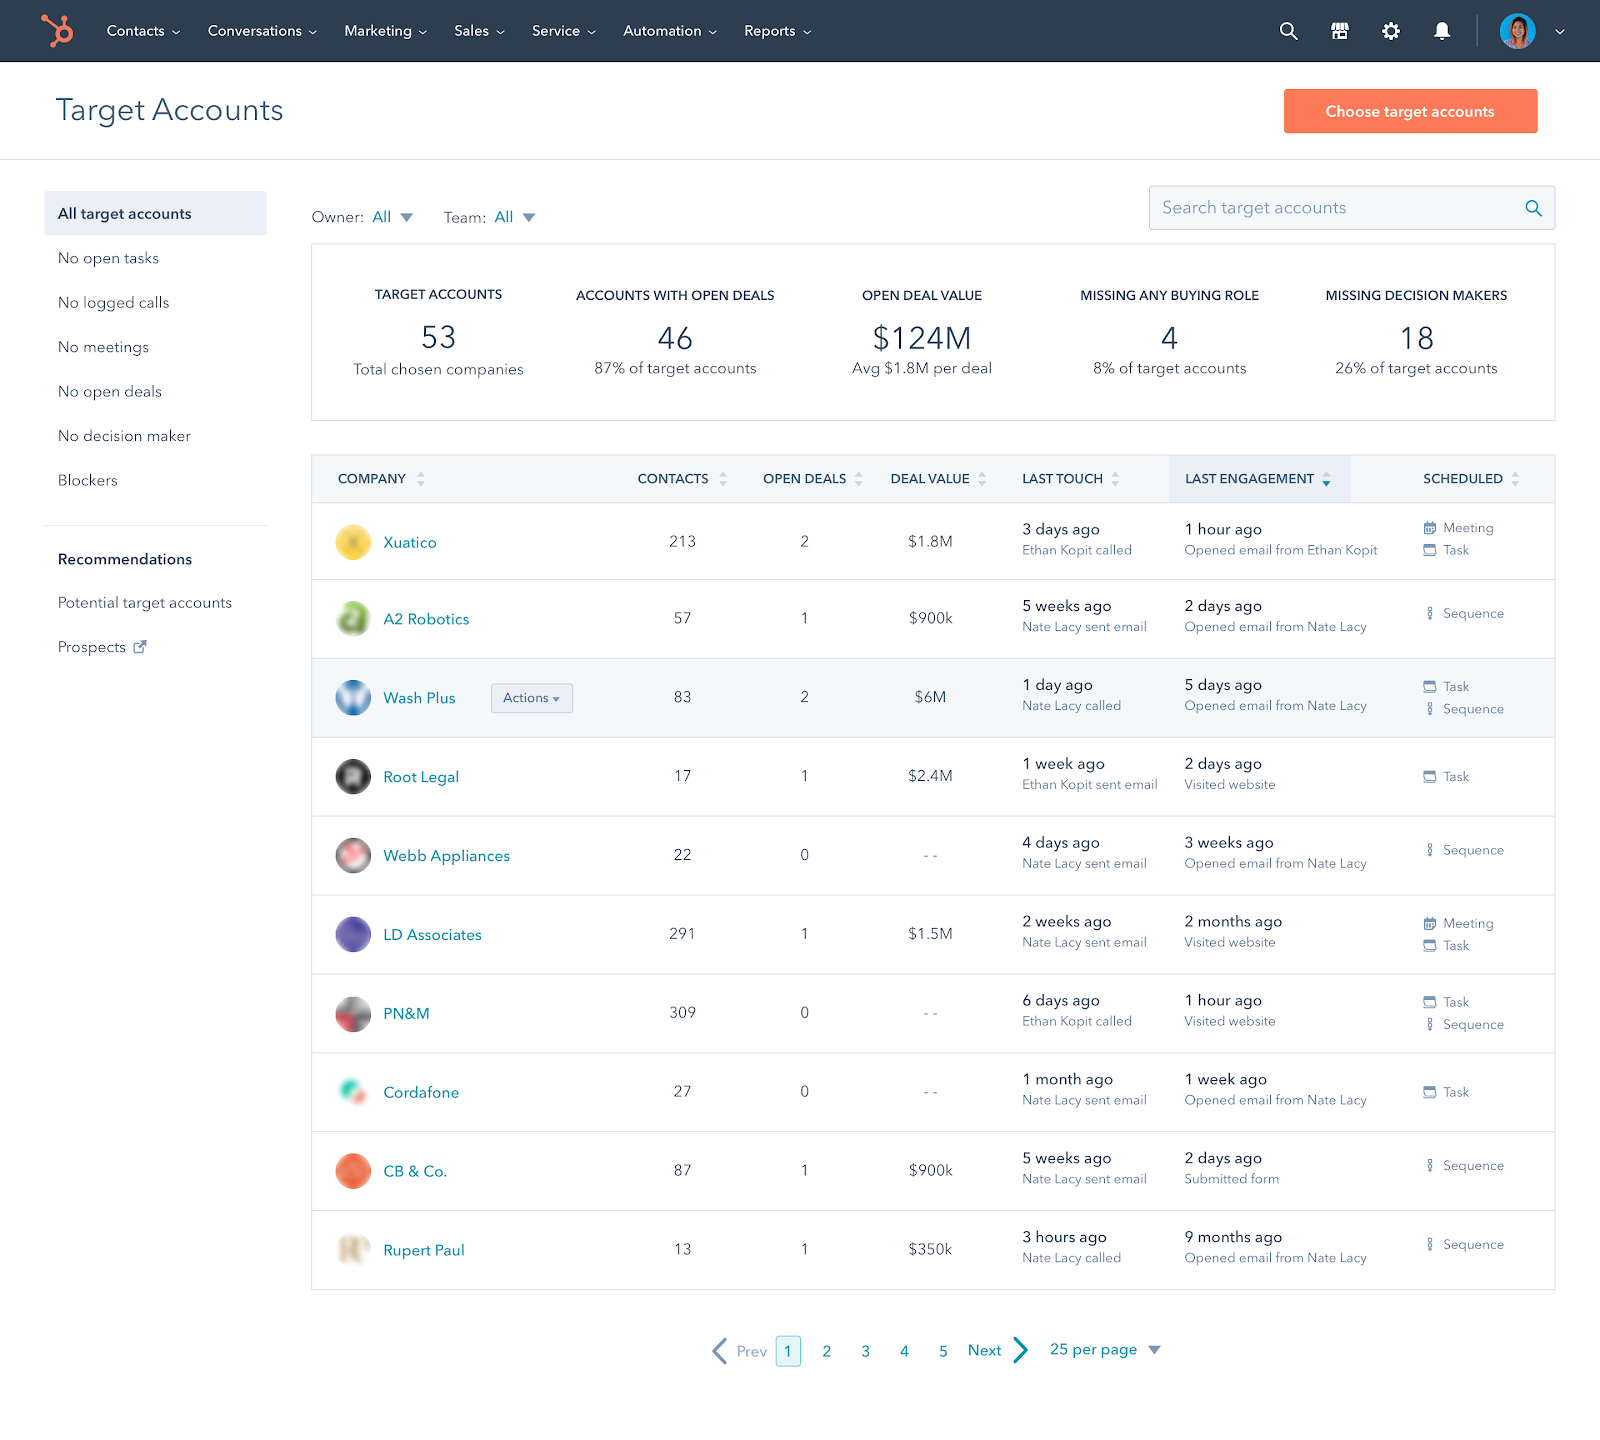The width and height of the screenshot is (1600, 1440).
Task: Open notifications bell icon
Action: 1441,31
